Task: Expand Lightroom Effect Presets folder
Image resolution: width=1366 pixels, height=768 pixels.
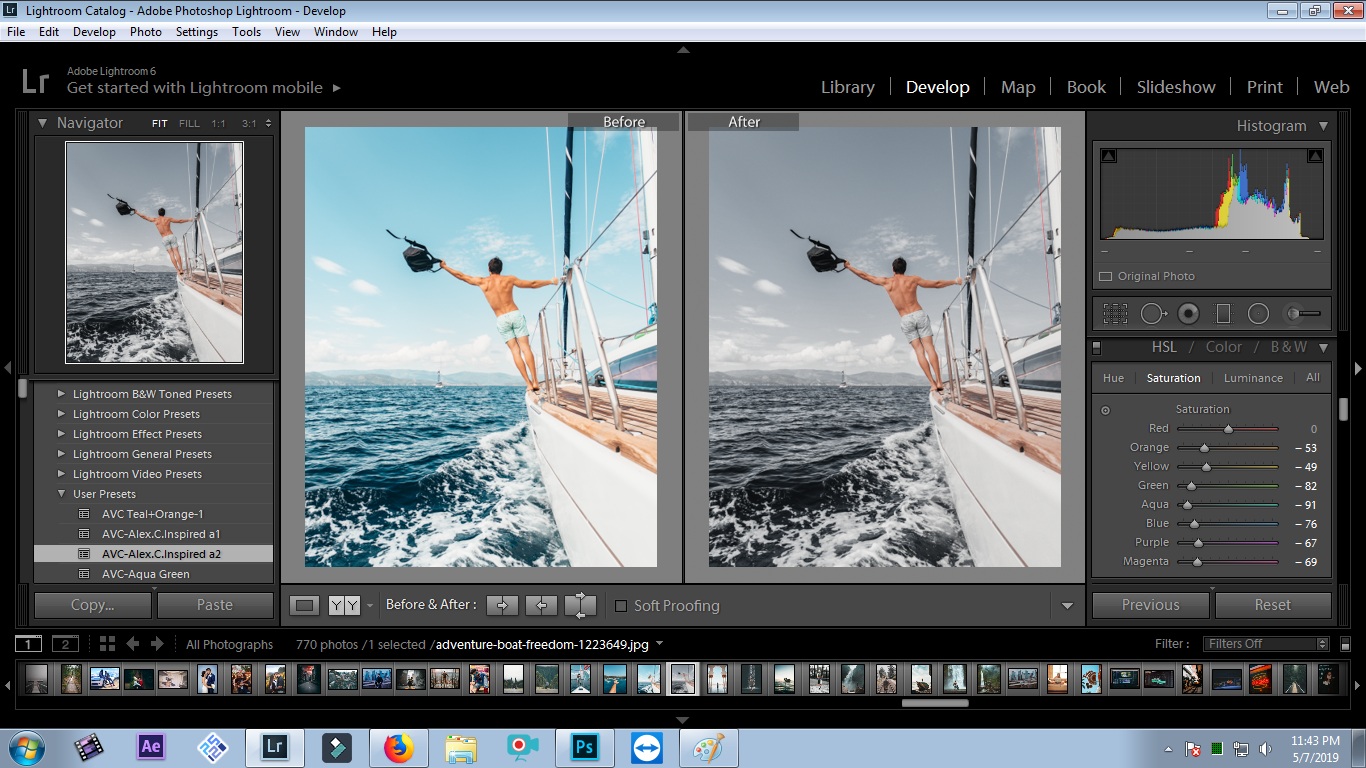Action: pos(62,434)
